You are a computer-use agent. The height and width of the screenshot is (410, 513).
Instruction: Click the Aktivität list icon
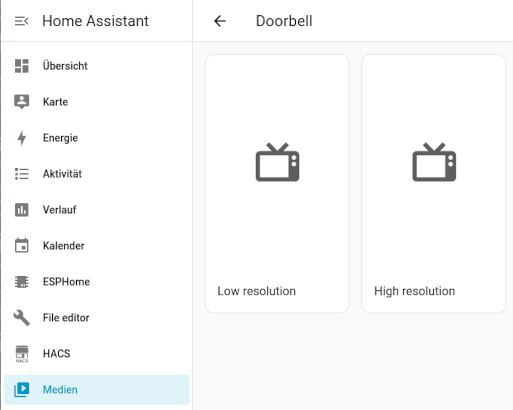click(22, 174)
